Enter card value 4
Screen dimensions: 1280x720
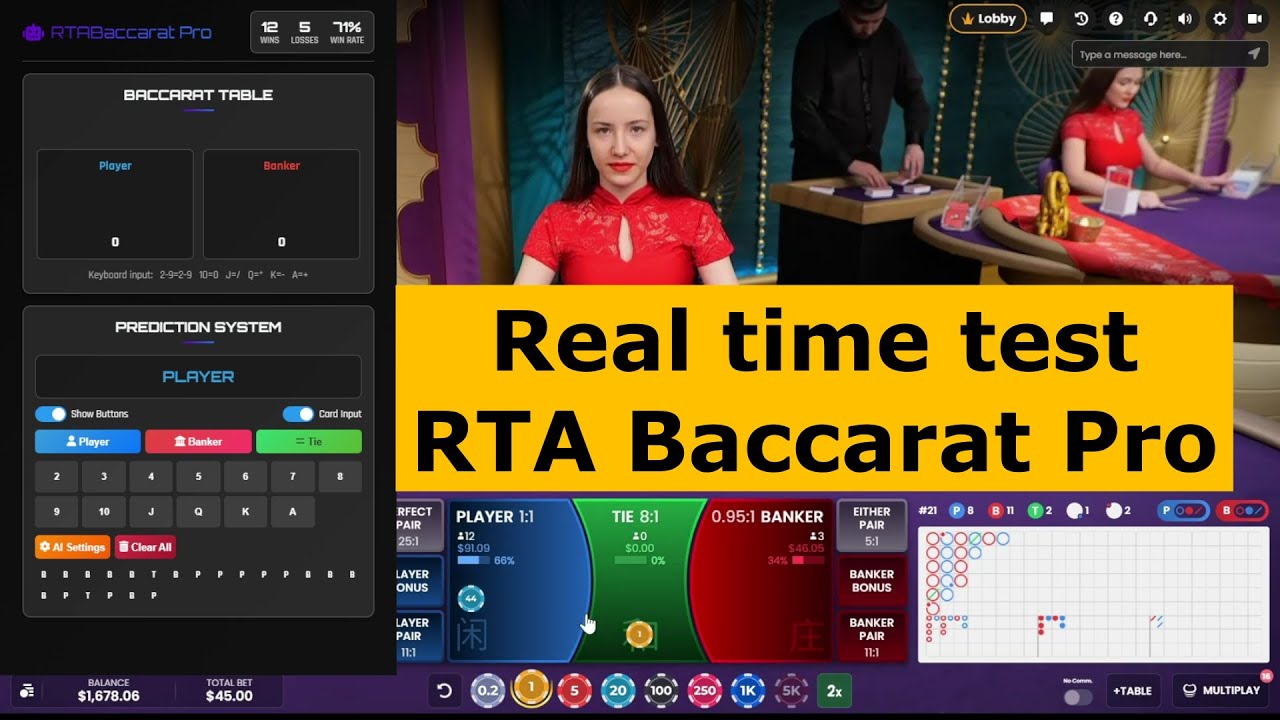click(x=151, y=477)
